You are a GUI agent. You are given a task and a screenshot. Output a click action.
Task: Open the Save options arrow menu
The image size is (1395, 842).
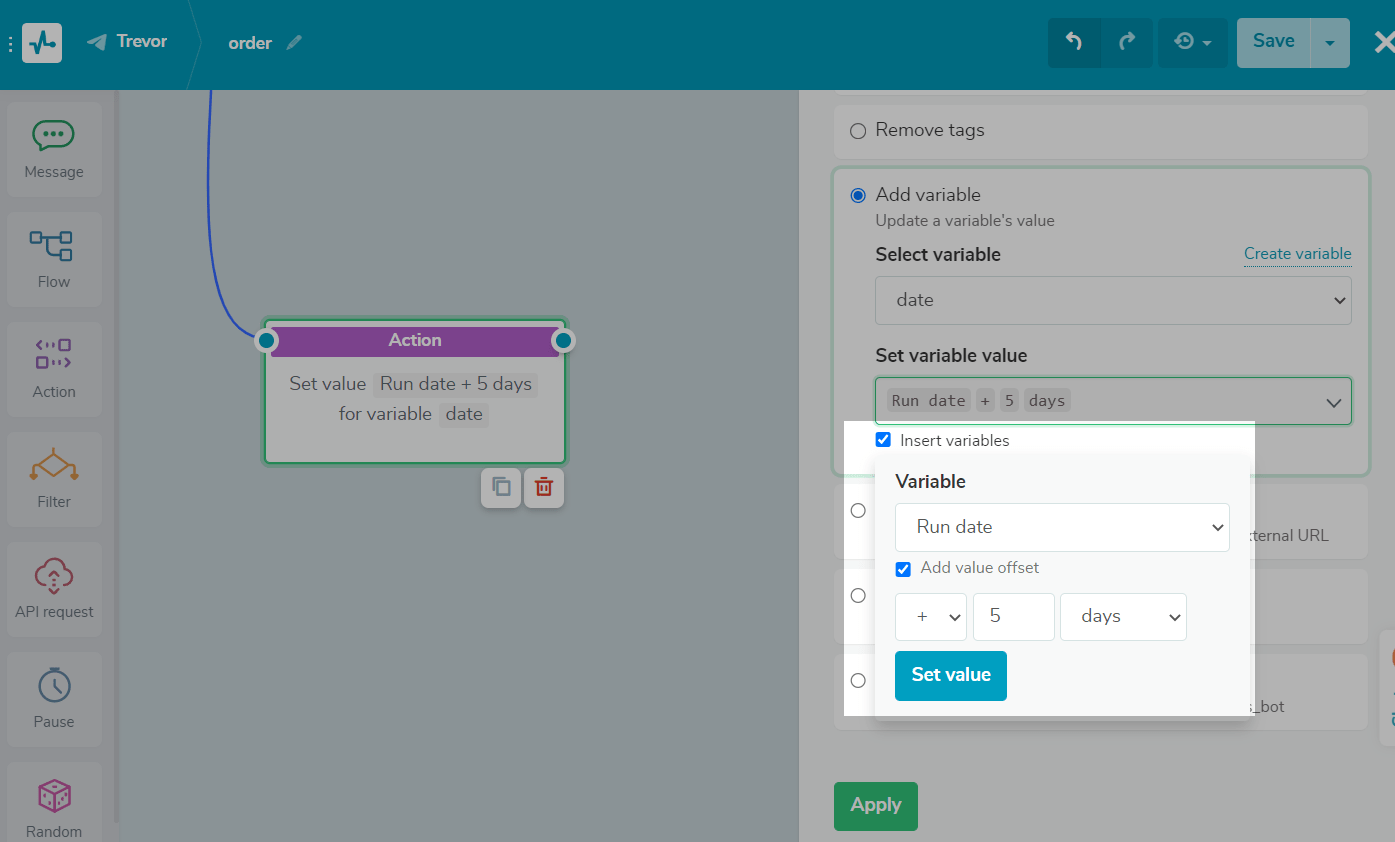pos(1329,43)
